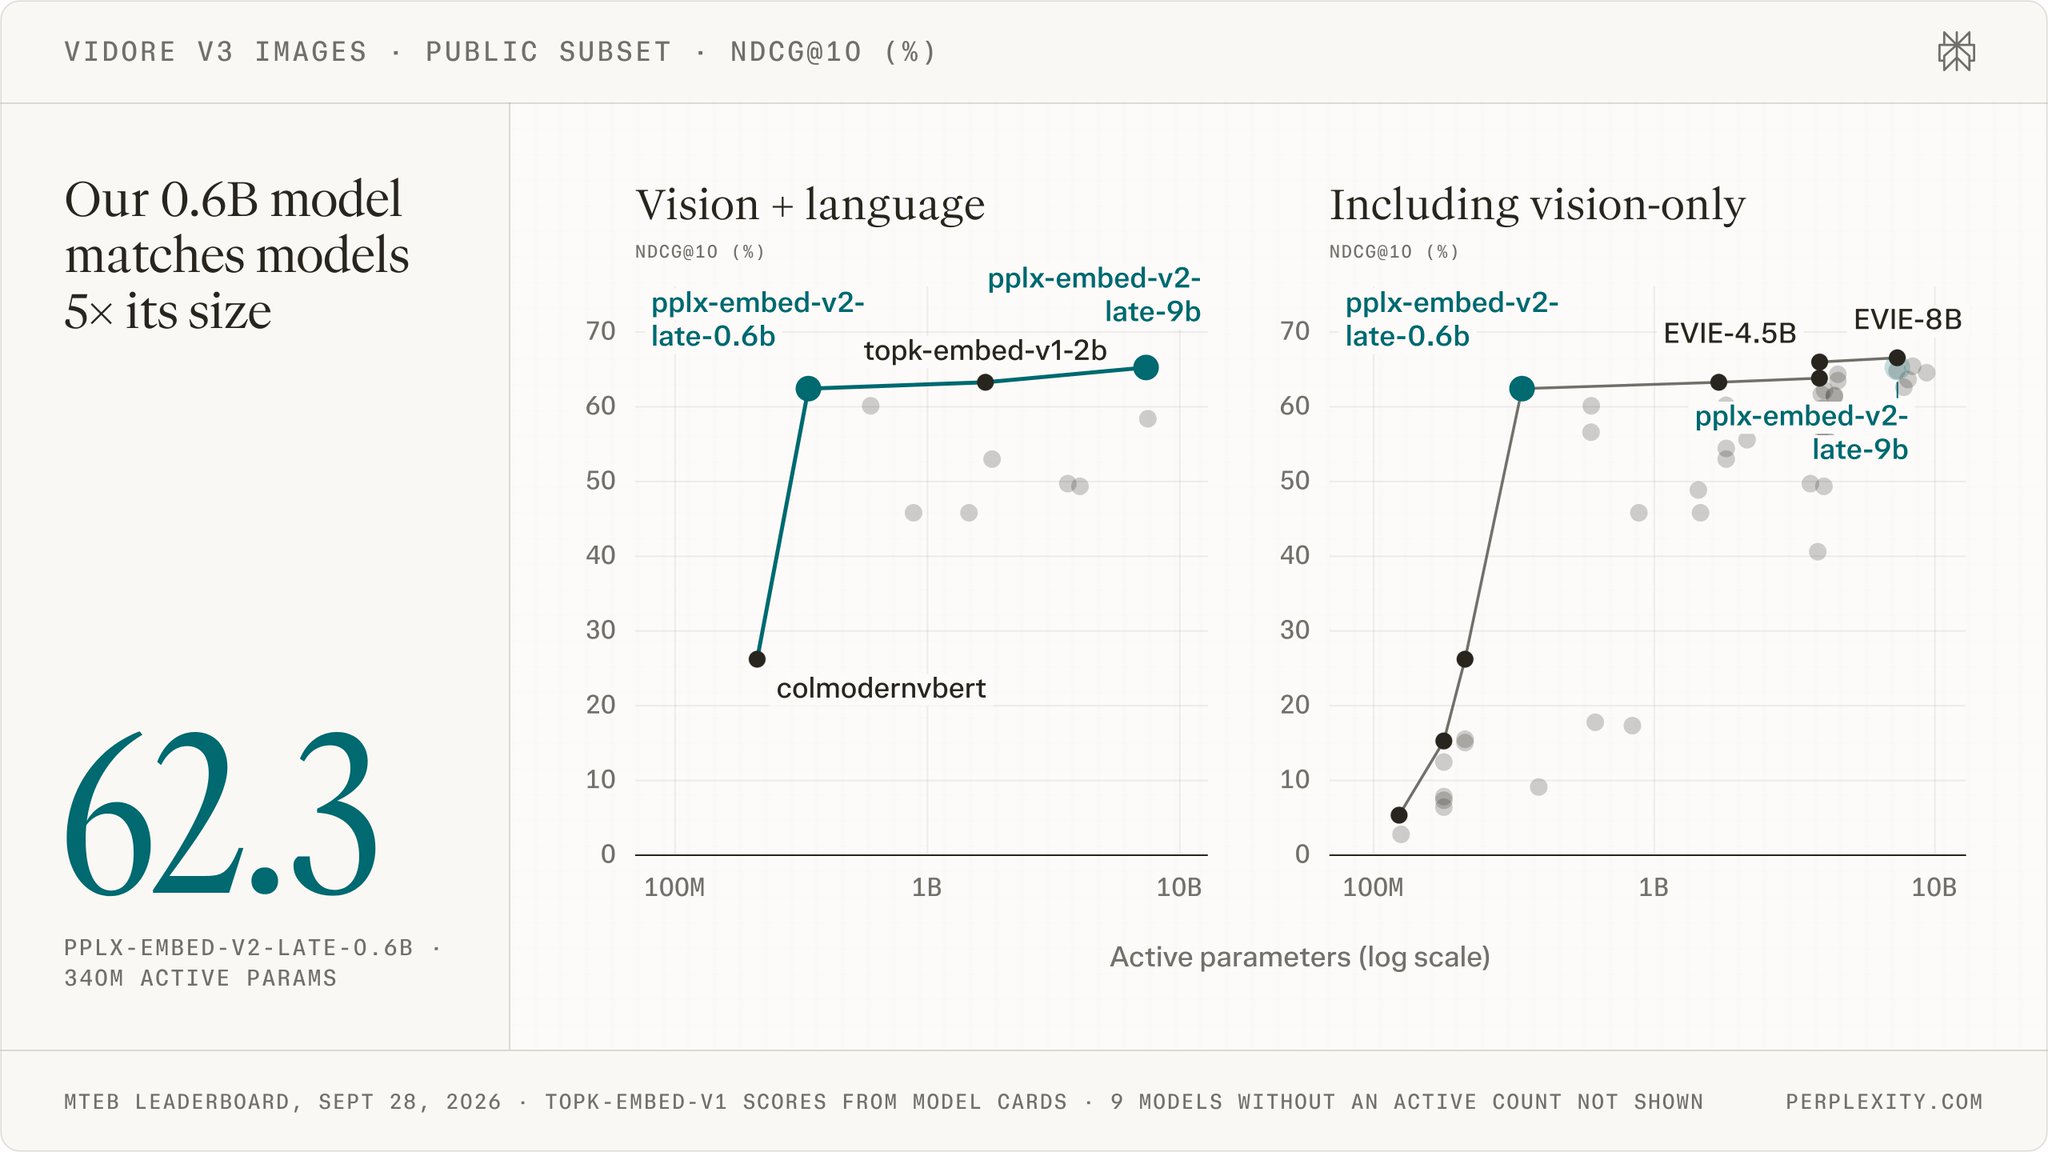Click the "Including vision-only" chart title

[x=1537, y=205]
